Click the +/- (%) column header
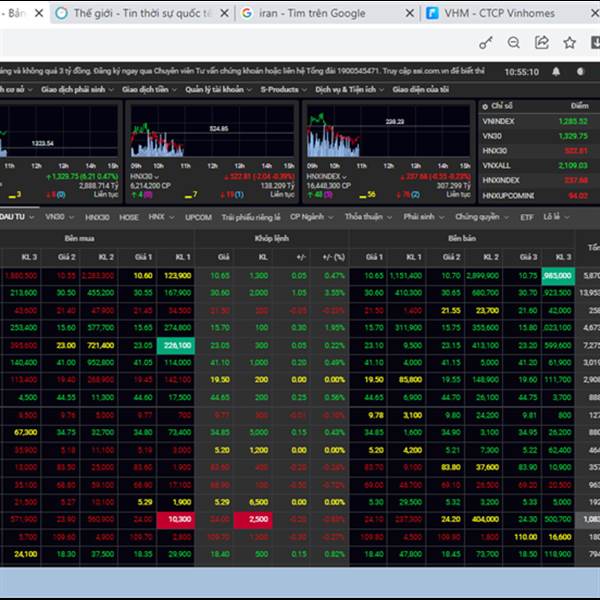The width and height of the screenshot is (600, 600). [334, 257]
